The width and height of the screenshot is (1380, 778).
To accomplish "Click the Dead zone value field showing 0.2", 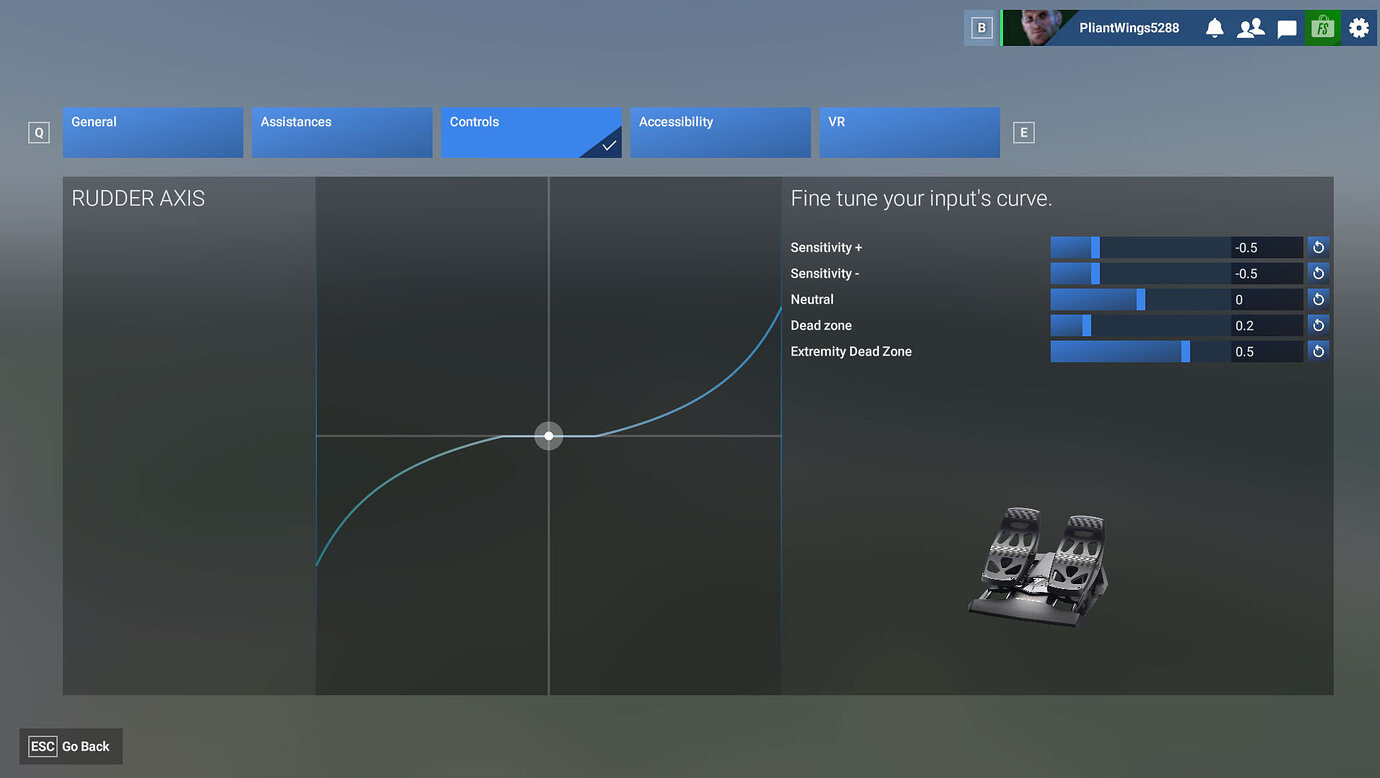I will click(x=1266, y=325).
